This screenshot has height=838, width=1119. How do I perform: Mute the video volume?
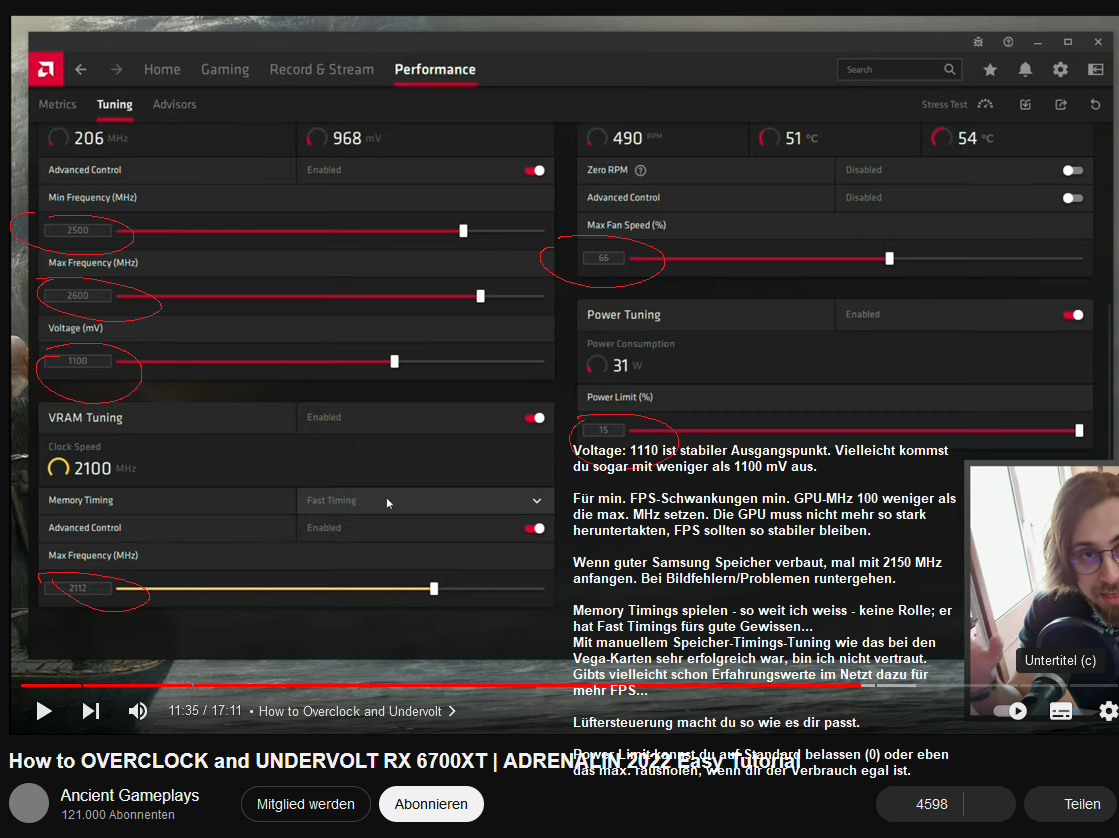click(138, 711)
